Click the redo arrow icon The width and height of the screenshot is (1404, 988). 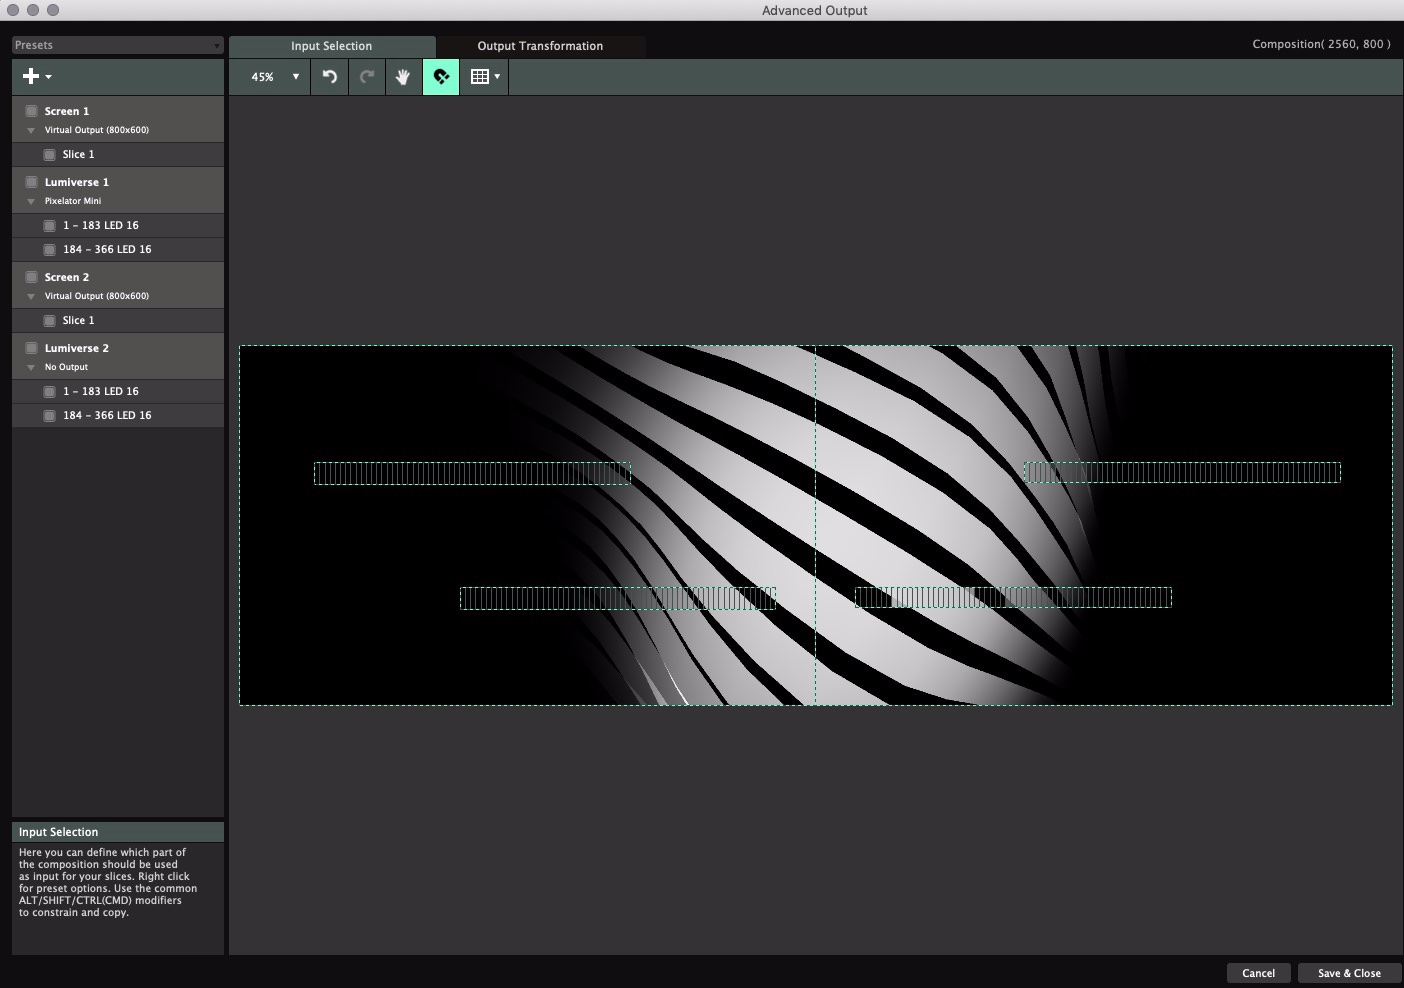367,77
